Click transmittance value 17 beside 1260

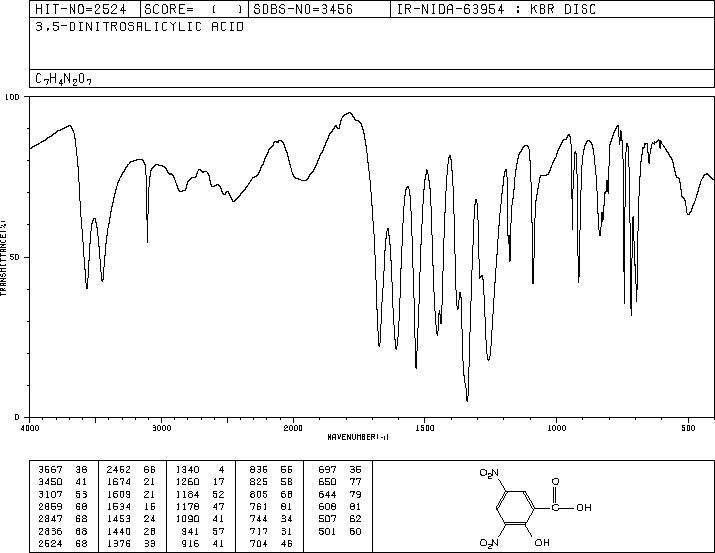pyautogui.click(x=218, y=482)
